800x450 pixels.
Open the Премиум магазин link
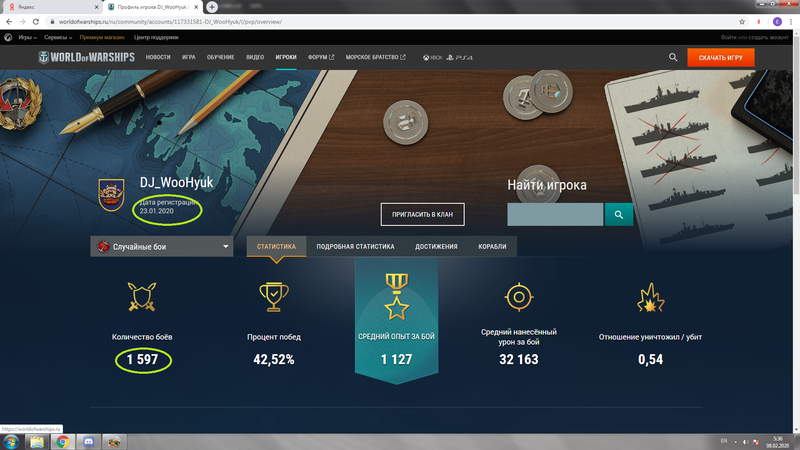pos(102,37)
